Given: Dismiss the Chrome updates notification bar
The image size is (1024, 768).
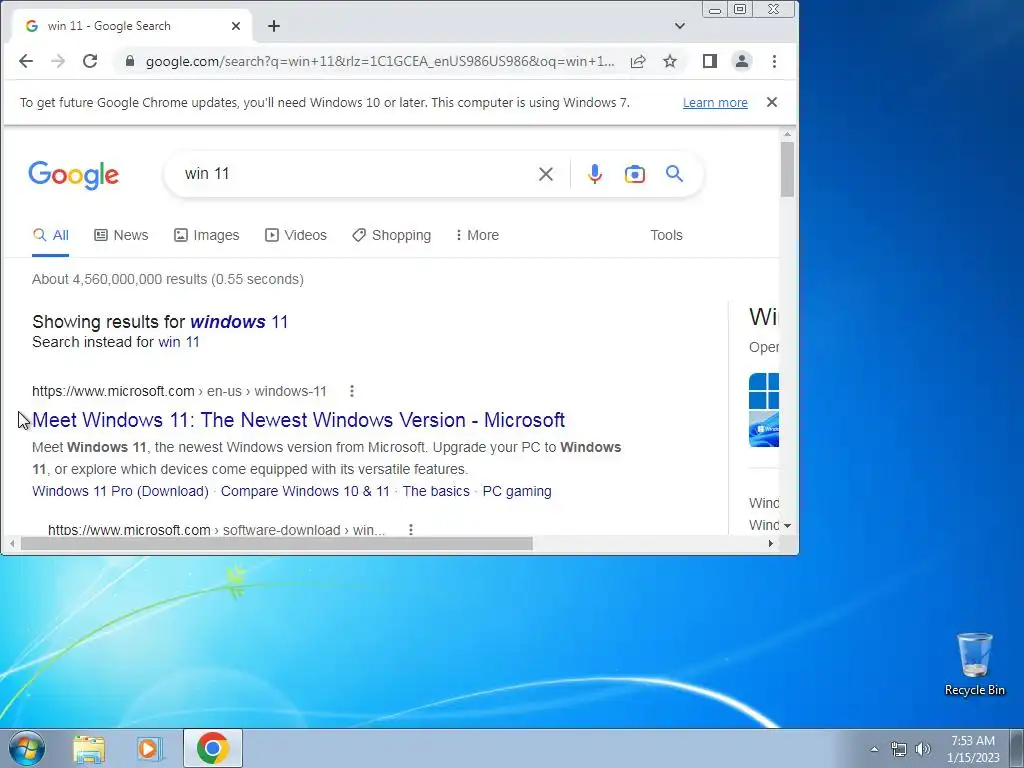Looking at the screenshot, I should (x=772, y=103).
